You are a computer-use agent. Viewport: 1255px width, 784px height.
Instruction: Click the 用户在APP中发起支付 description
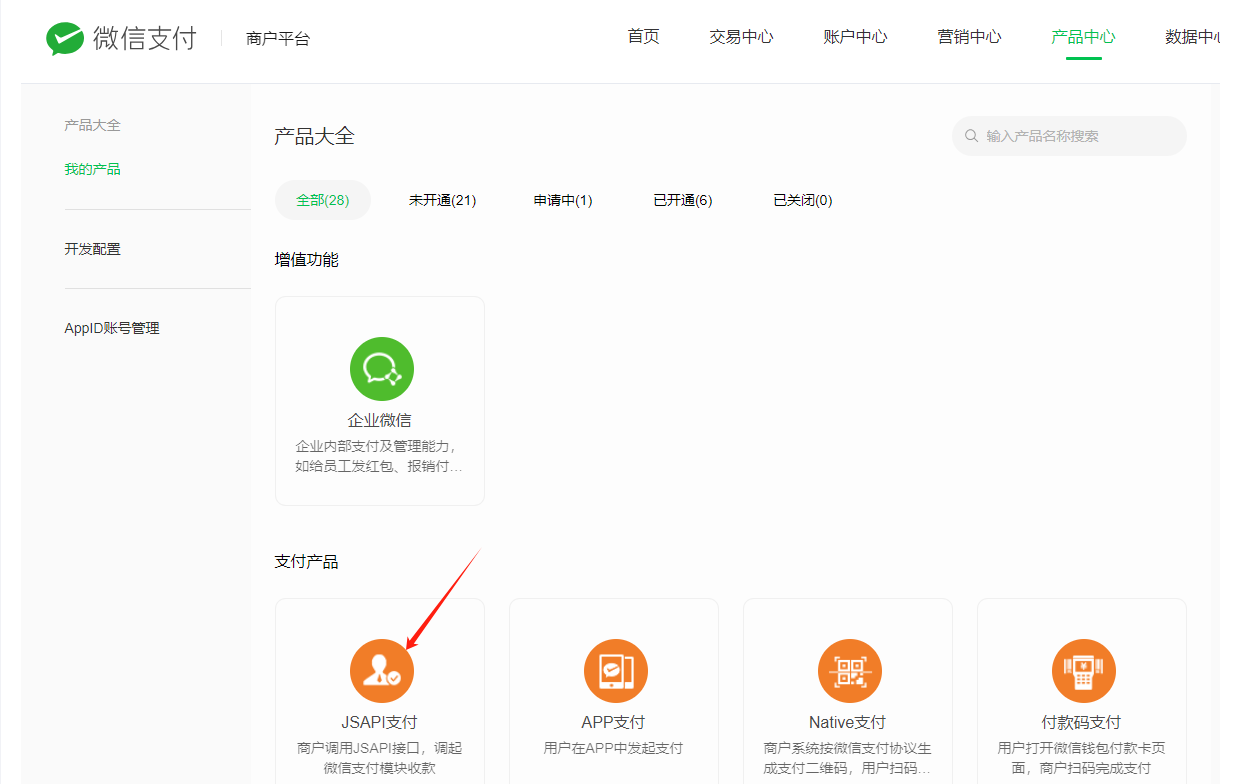[x=613, y=748]
